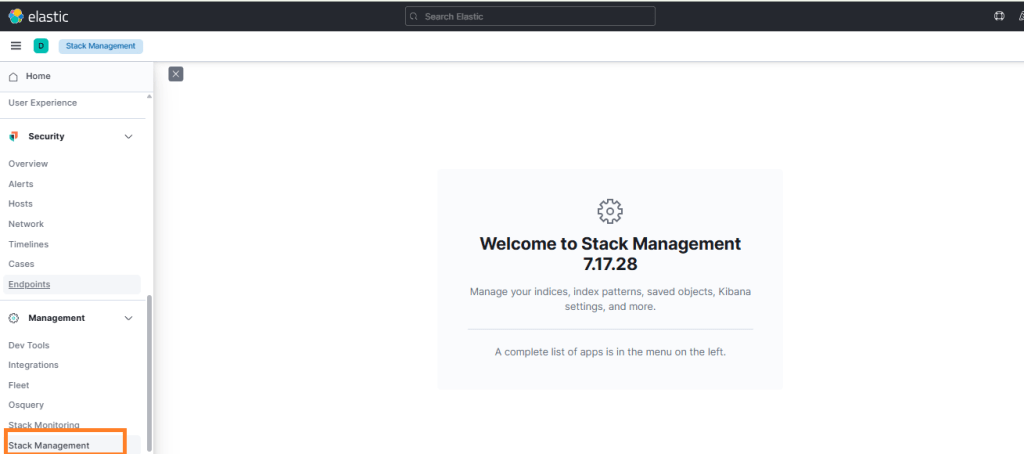Viewport: 1024px width, 454px height.
Task: Click the Security section shield icon
Action: pyautogui.click(x=14, y=136)
